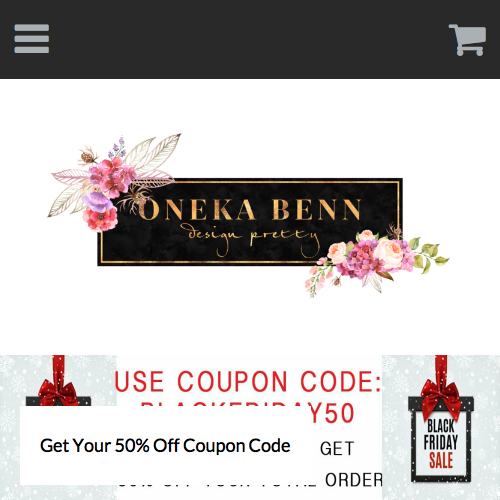Click the black logo plaque with the gold border
The width and height of the screenshot is (500, 500).
coord(250,222)
